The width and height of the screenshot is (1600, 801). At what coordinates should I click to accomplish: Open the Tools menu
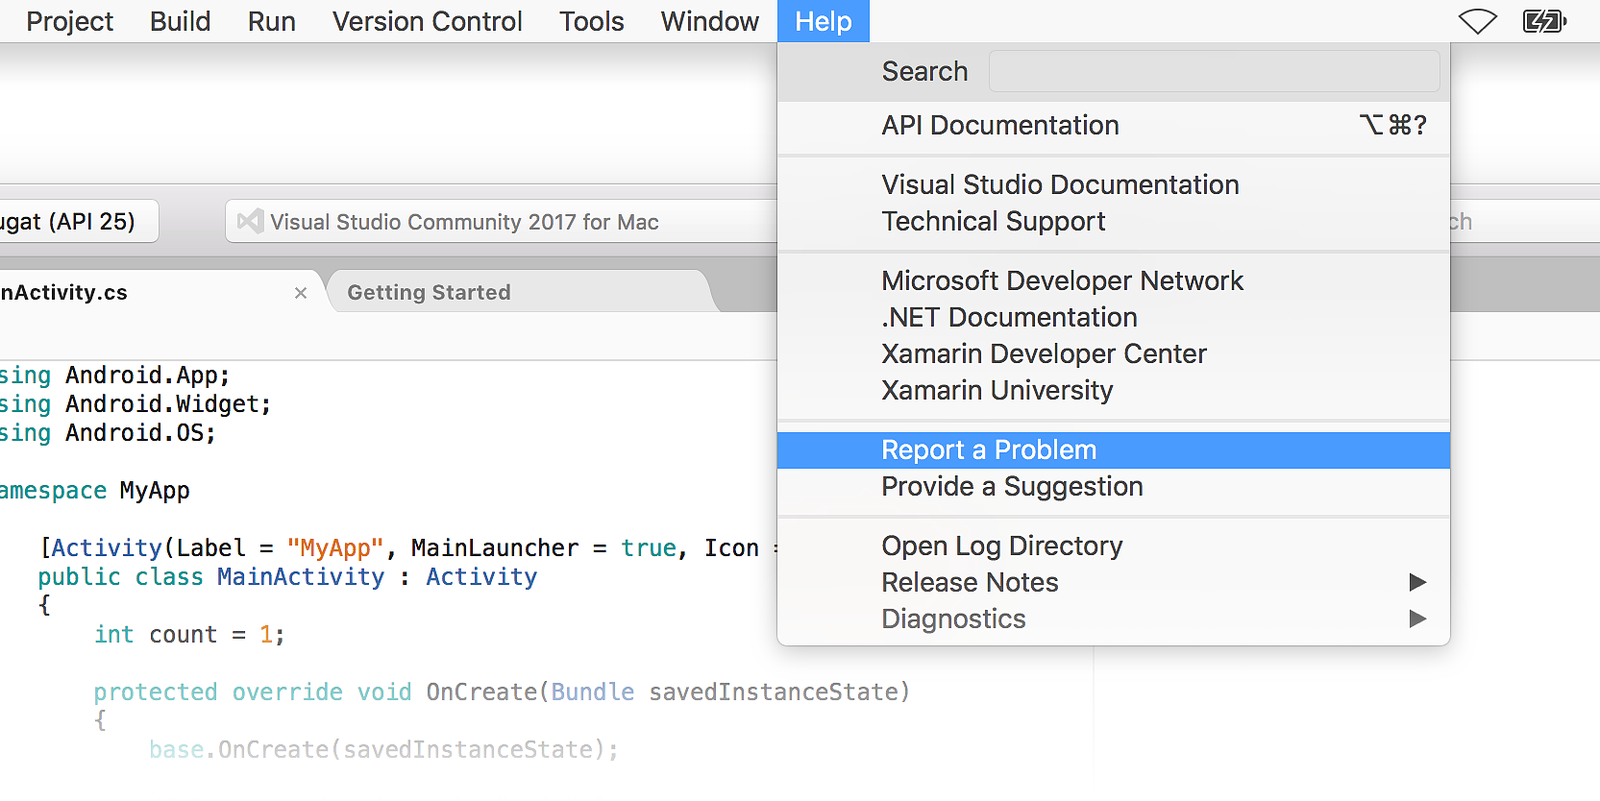tap(591, 21)
